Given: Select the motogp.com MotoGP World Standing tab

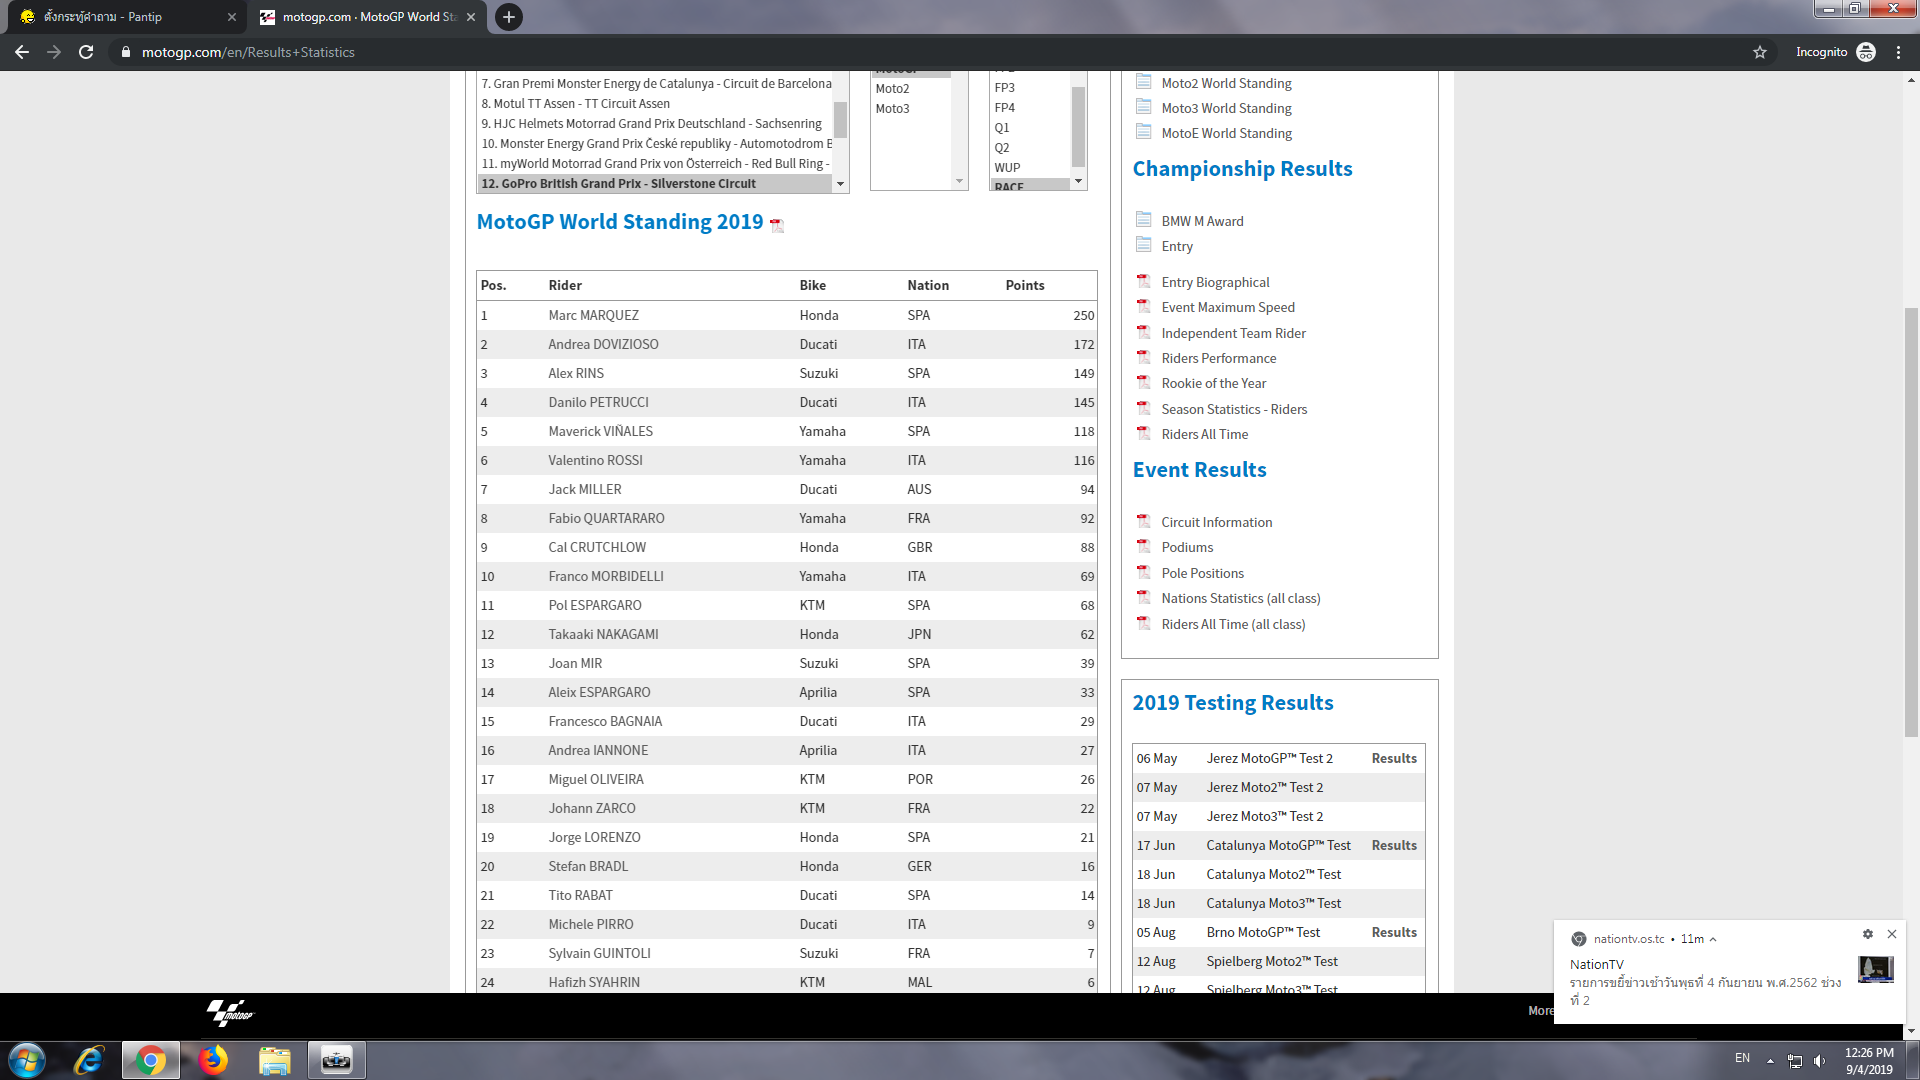Looking at the screenshot, I should point(366,17).
